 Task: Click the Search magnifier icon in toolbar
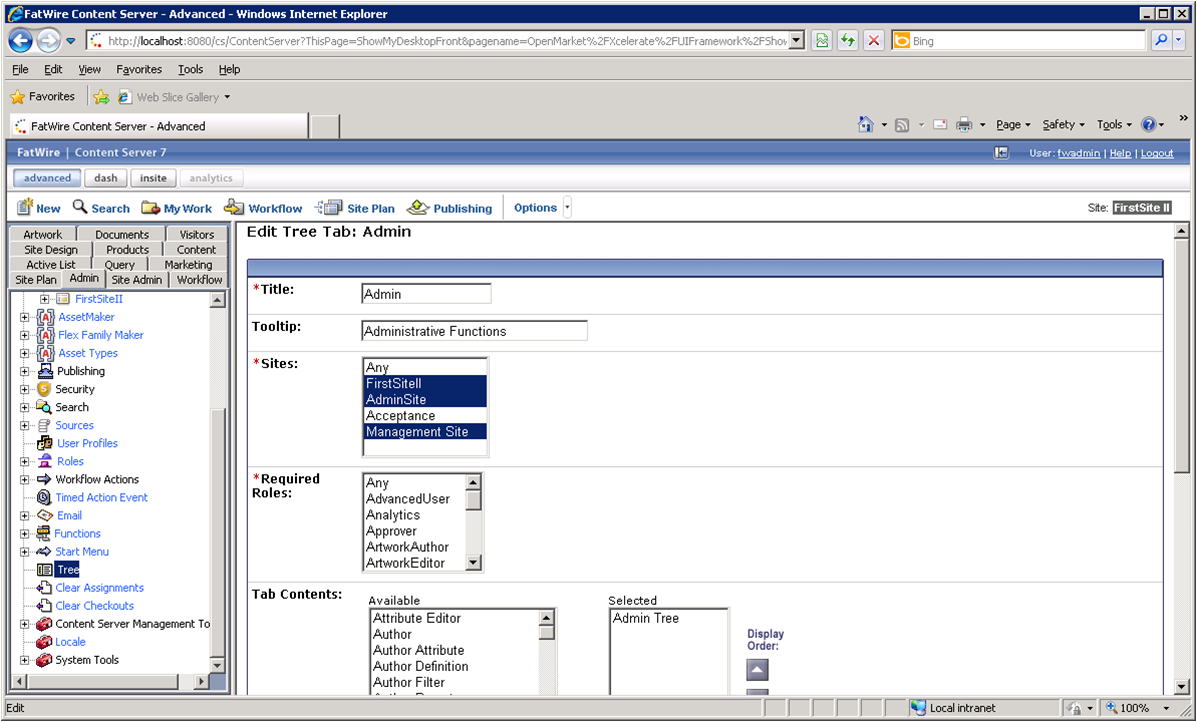click(x=80, y=207)
